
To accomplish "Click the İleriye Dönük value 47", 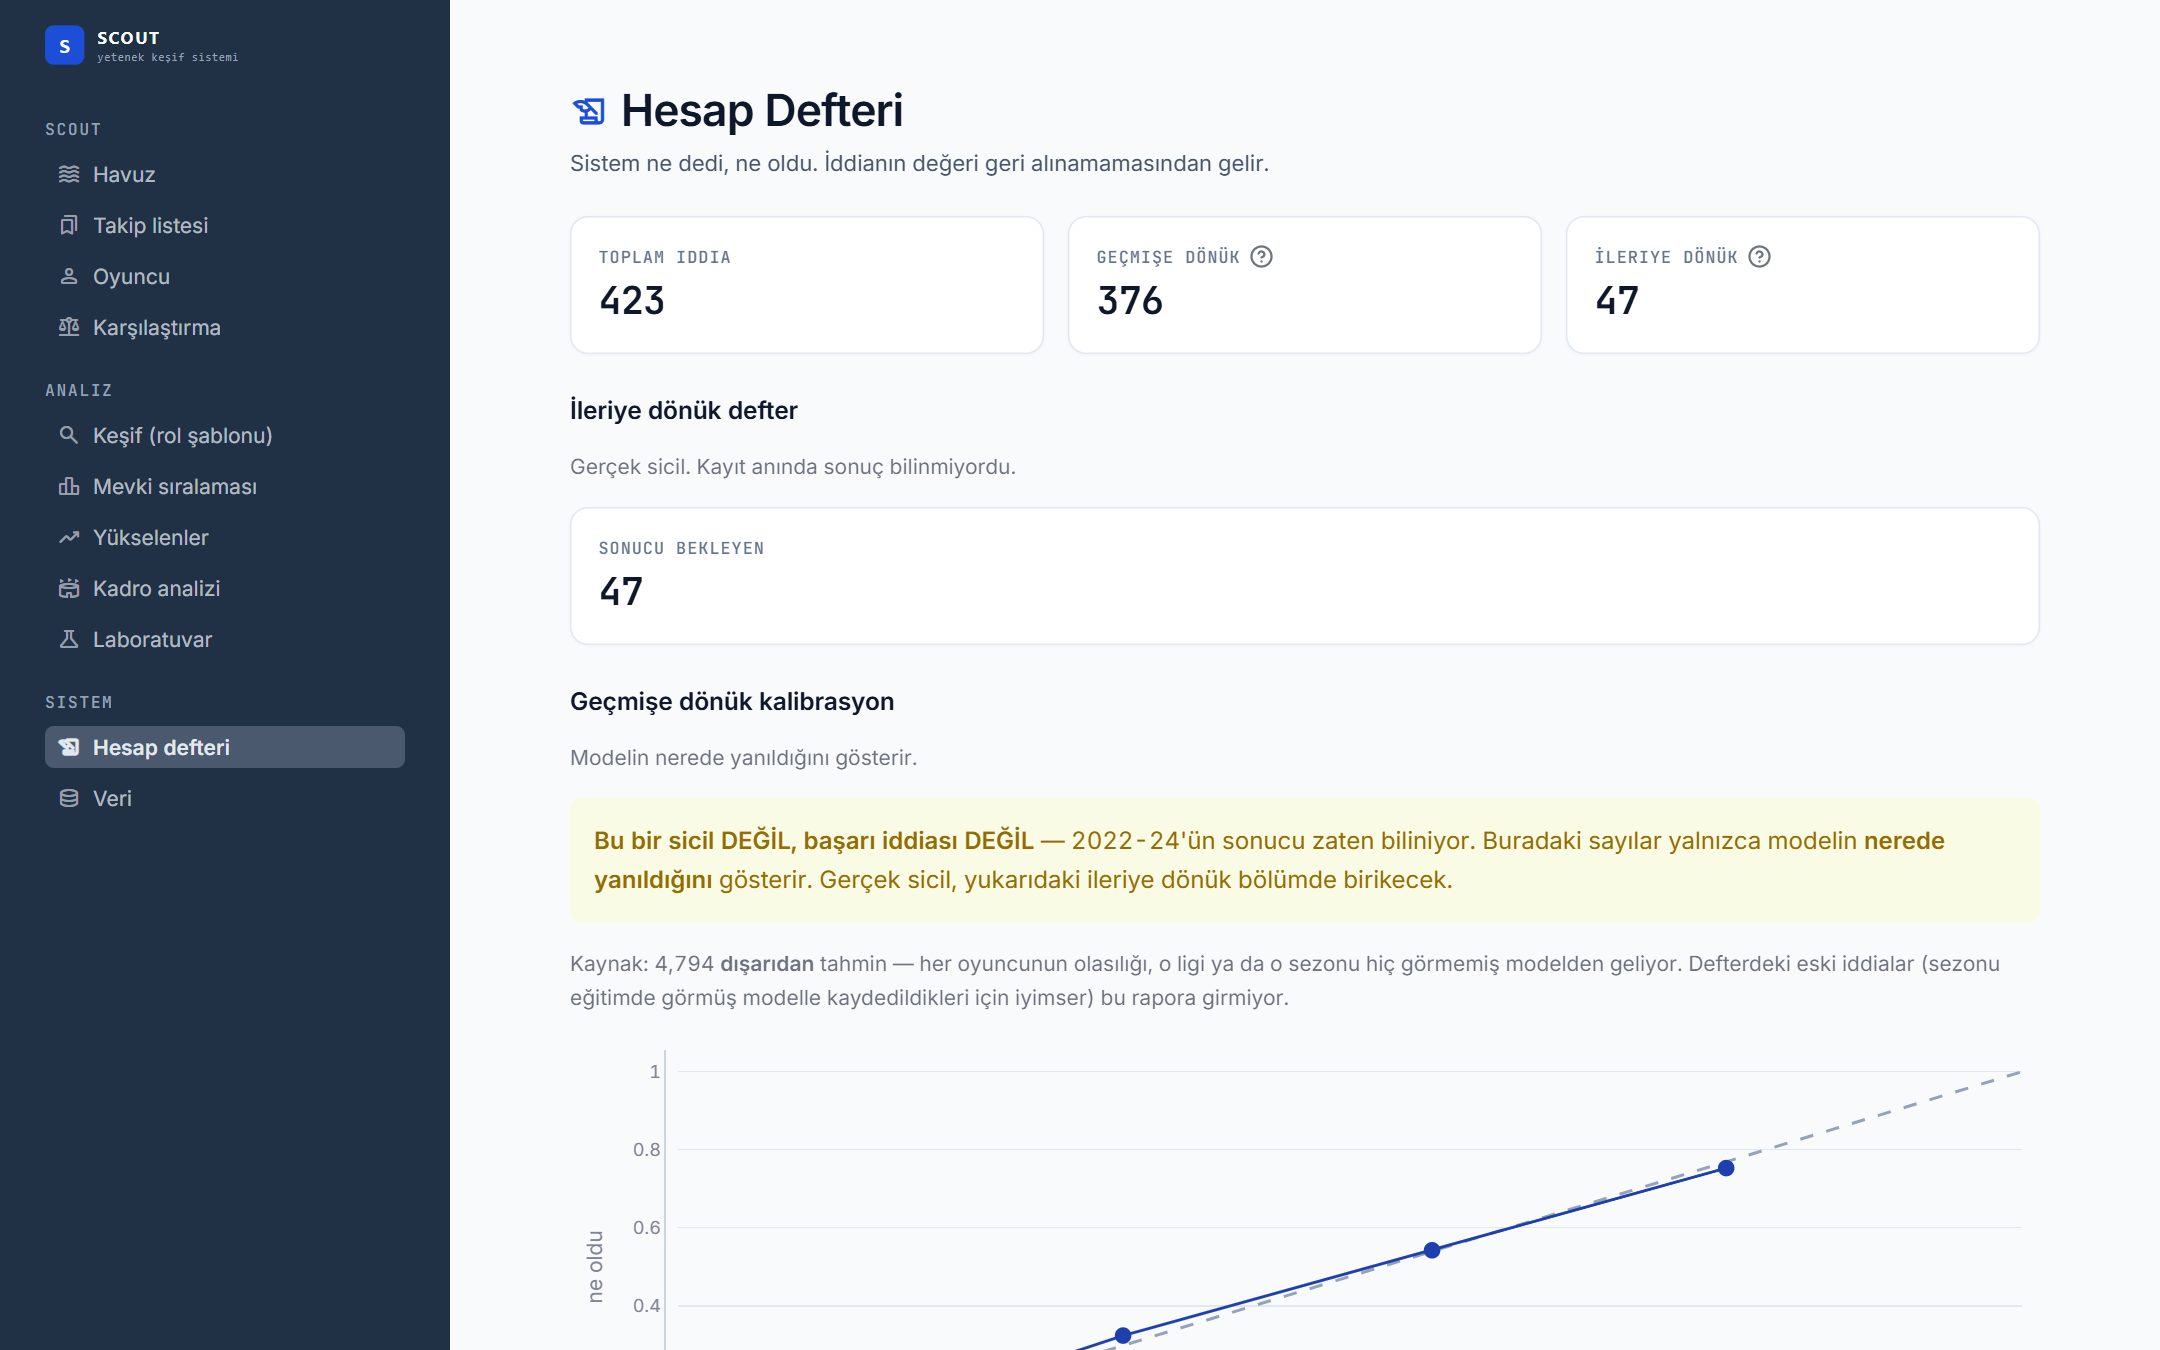I will pyautogui.click(x=1617, y=301).
